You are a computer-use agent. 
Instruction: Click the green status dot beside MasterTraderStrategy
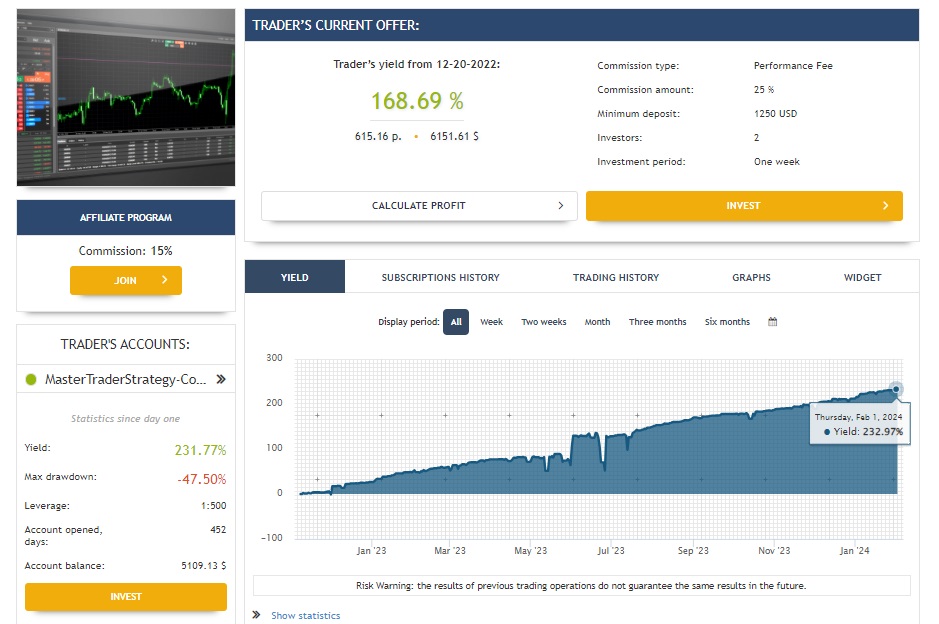click(x=31, y=380)
